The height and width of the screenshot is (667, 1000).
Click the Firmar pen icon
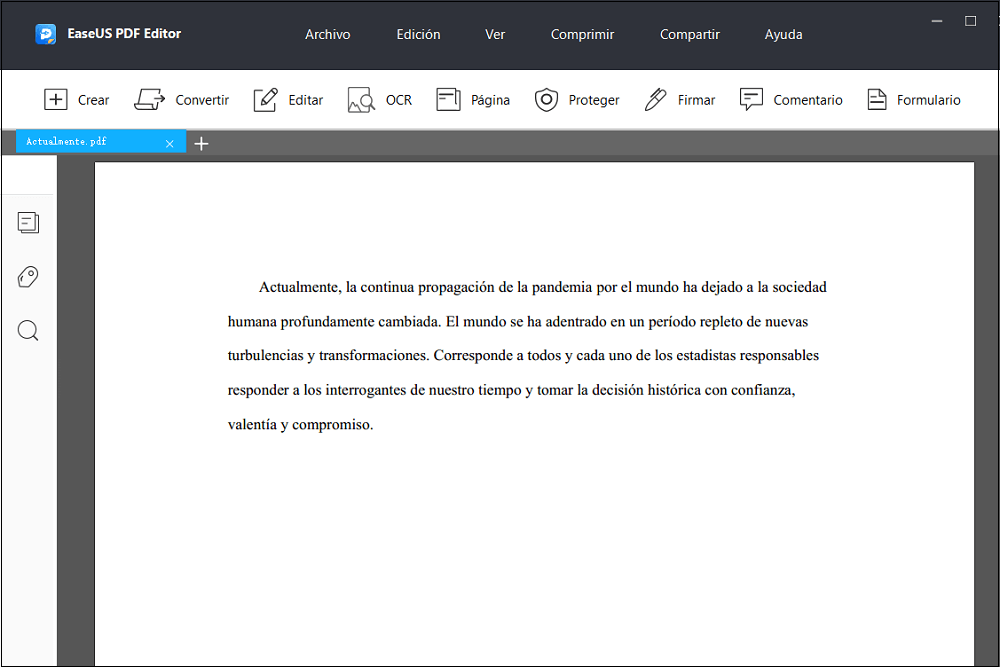(655, 99)
